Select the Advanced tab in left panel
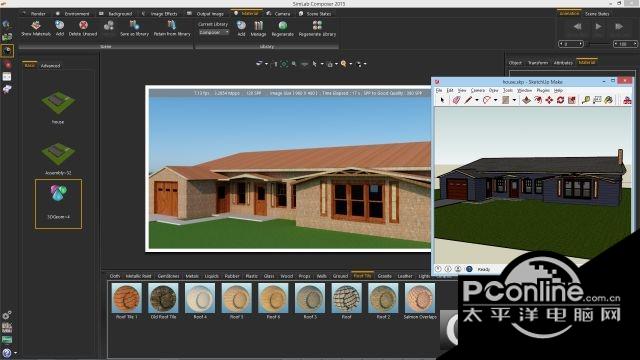Screen dimensions: 640x360 click(x=50, y=65)
